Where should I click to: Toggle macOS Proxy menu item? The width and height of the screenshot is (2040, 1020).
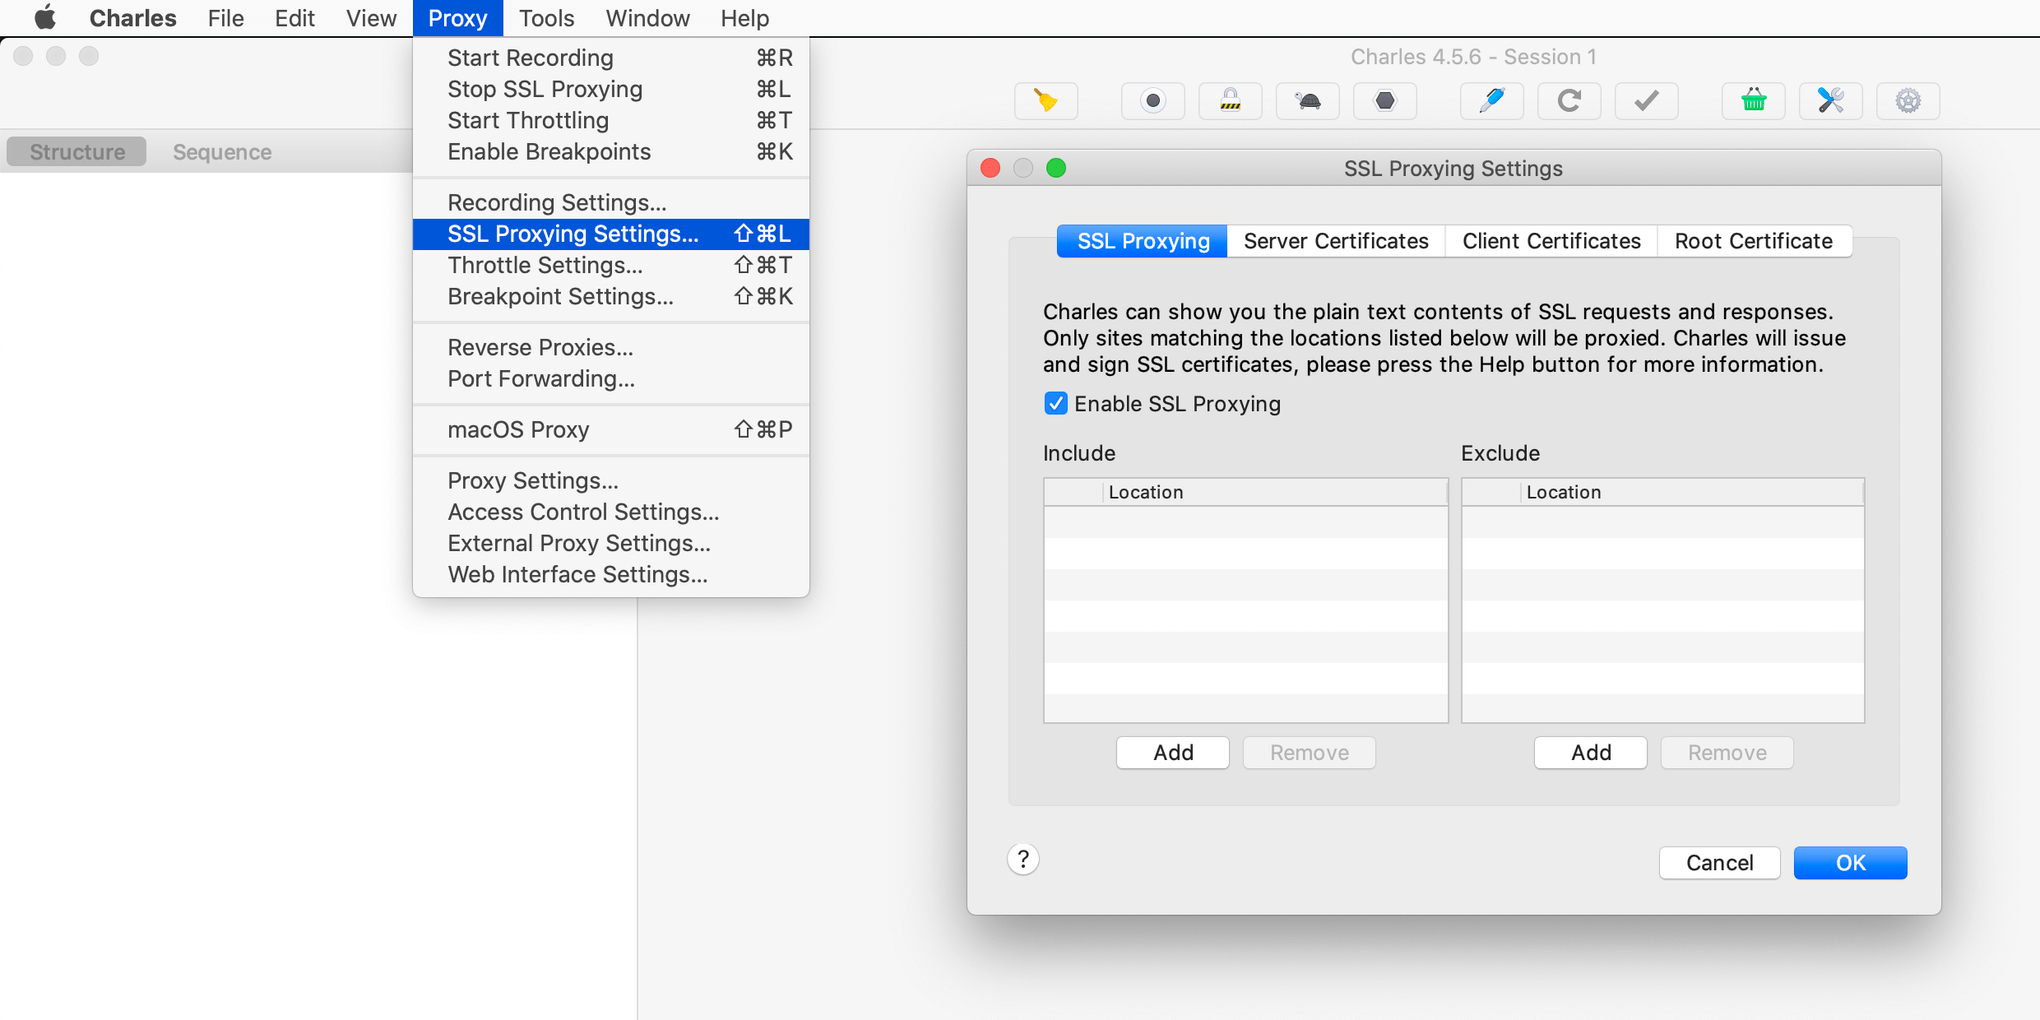coord(611,430)
